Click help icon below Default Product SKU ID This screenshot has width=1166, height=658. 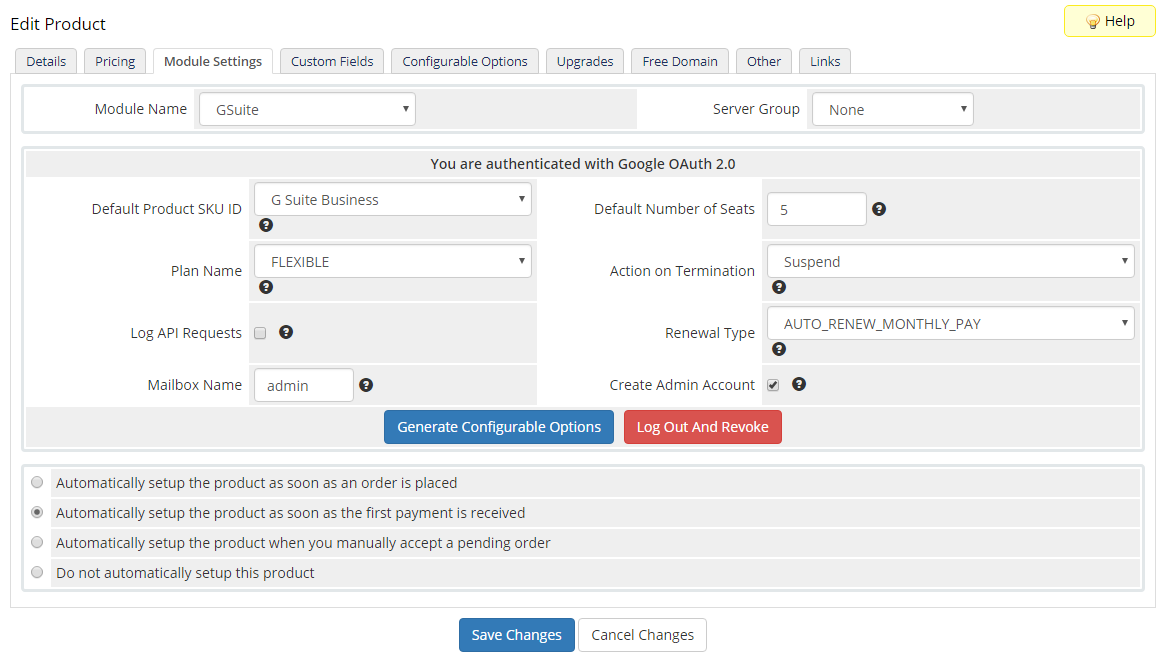[266, 225]
